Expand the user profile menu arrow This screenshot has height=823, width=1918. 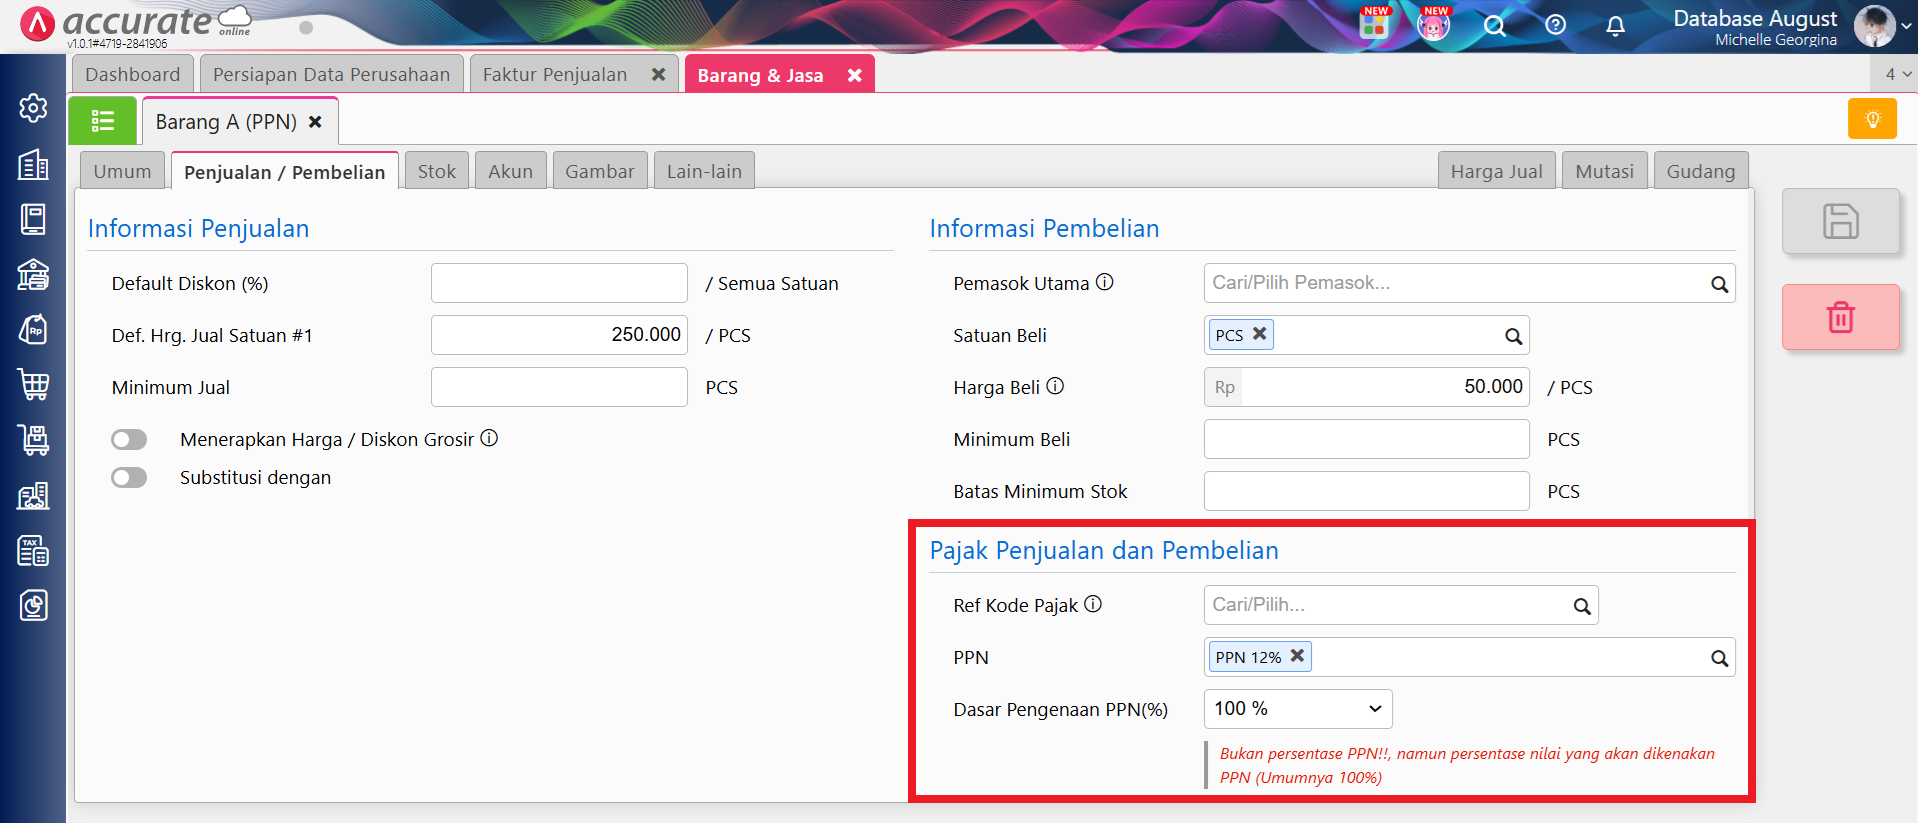[x=1906, y=27]
